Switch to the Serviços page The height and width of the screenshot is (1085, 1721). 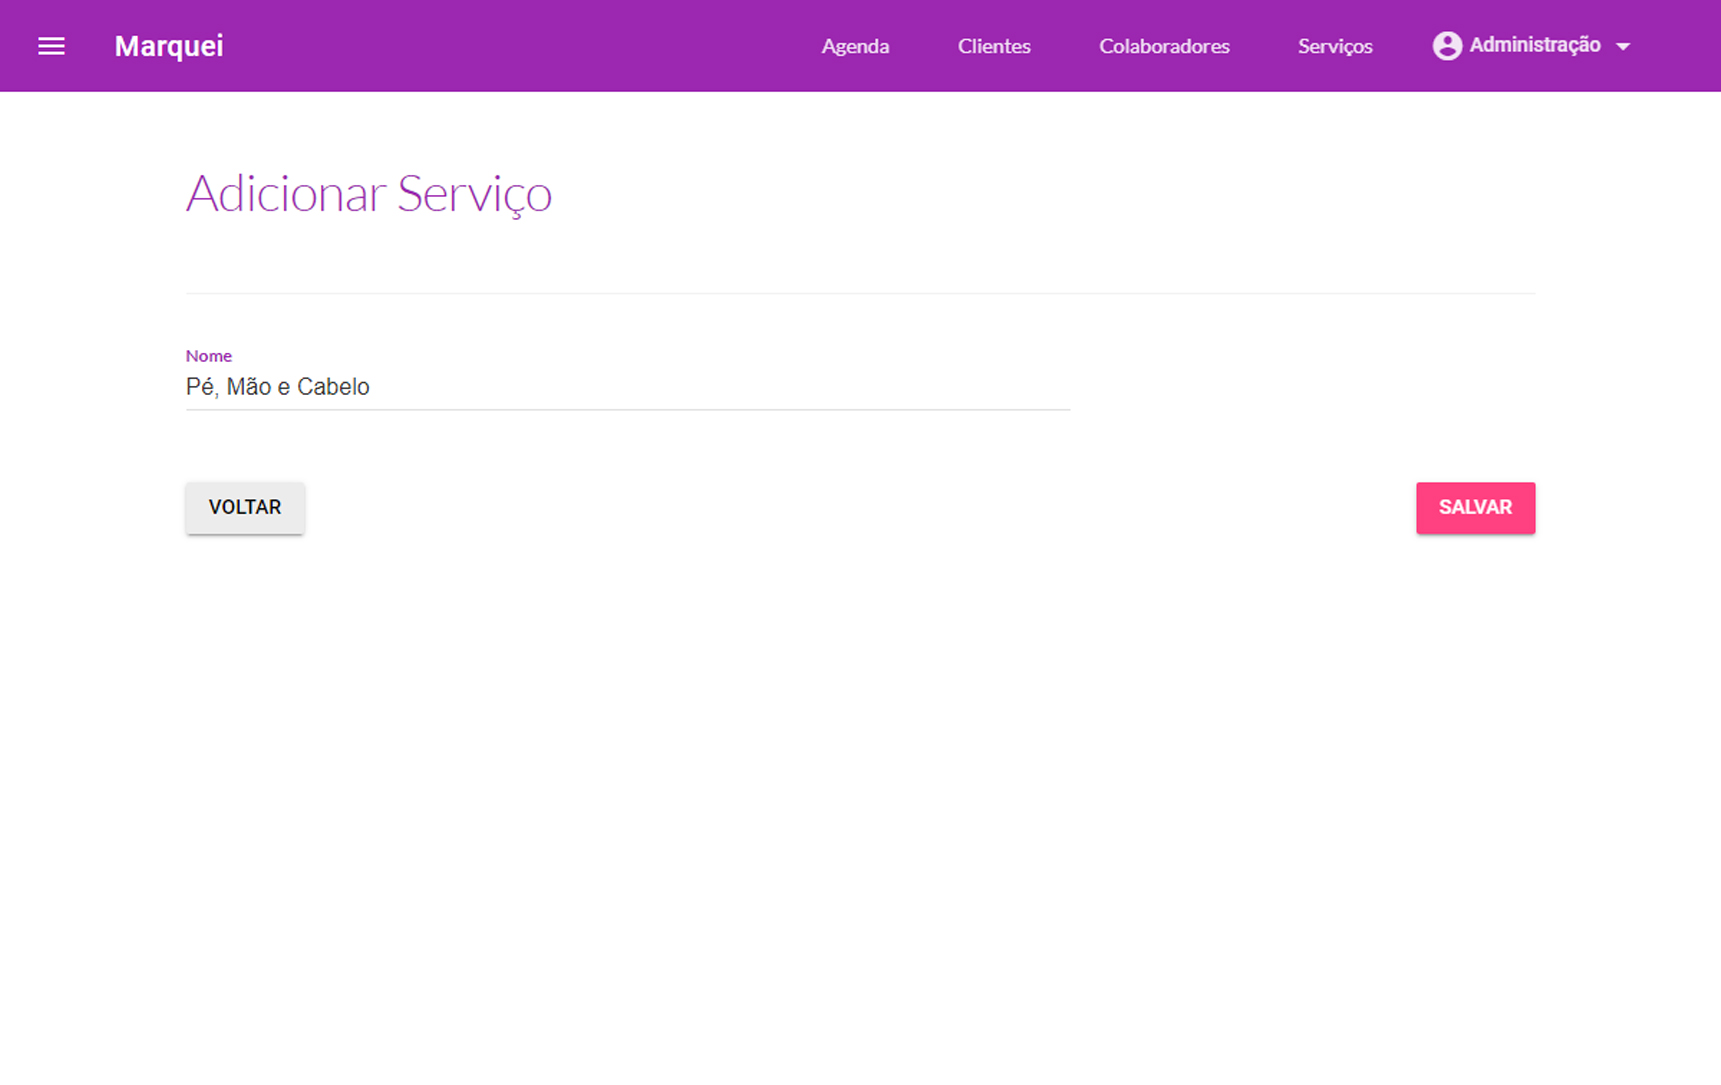click(1334, 46)
